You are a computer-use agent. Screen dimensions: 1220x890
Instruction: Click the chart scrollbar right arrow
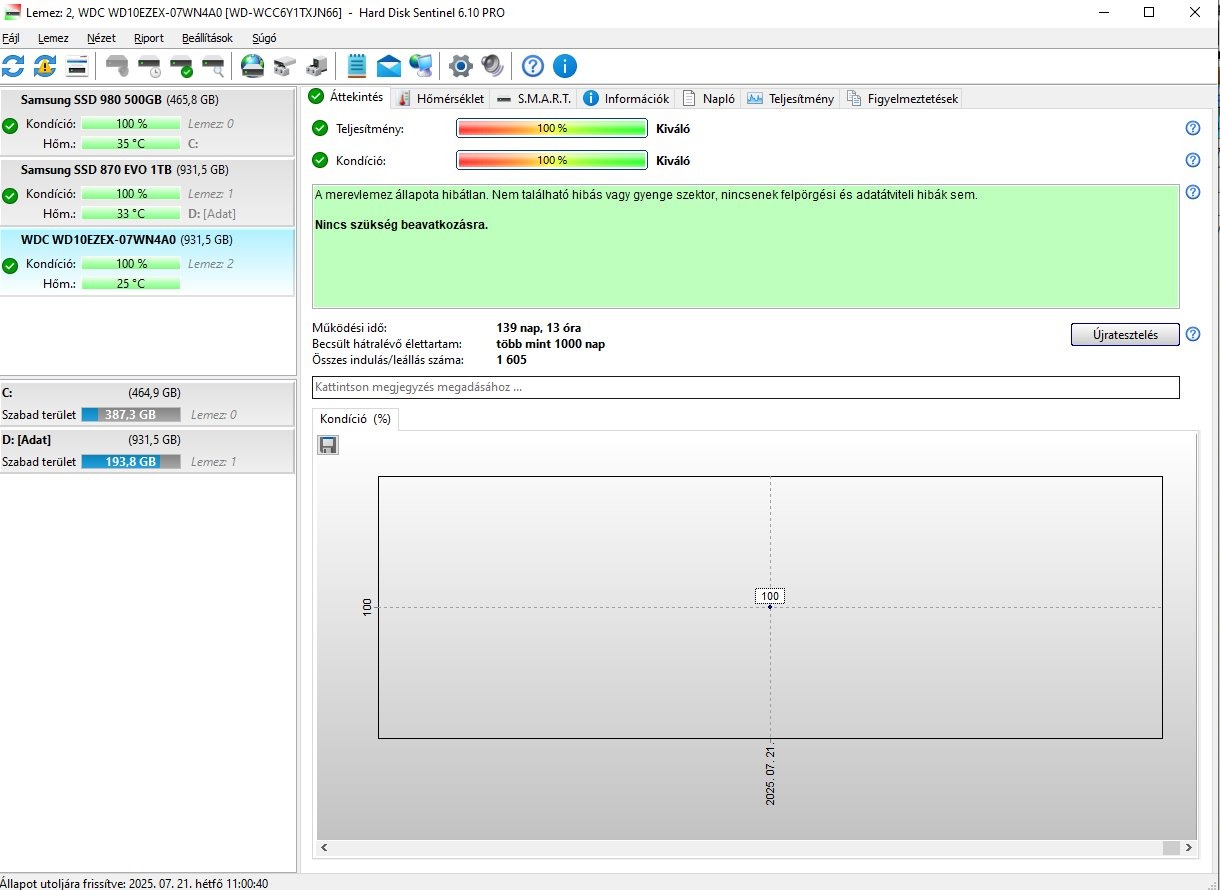pyautogui.click(x=1188, y=847)
